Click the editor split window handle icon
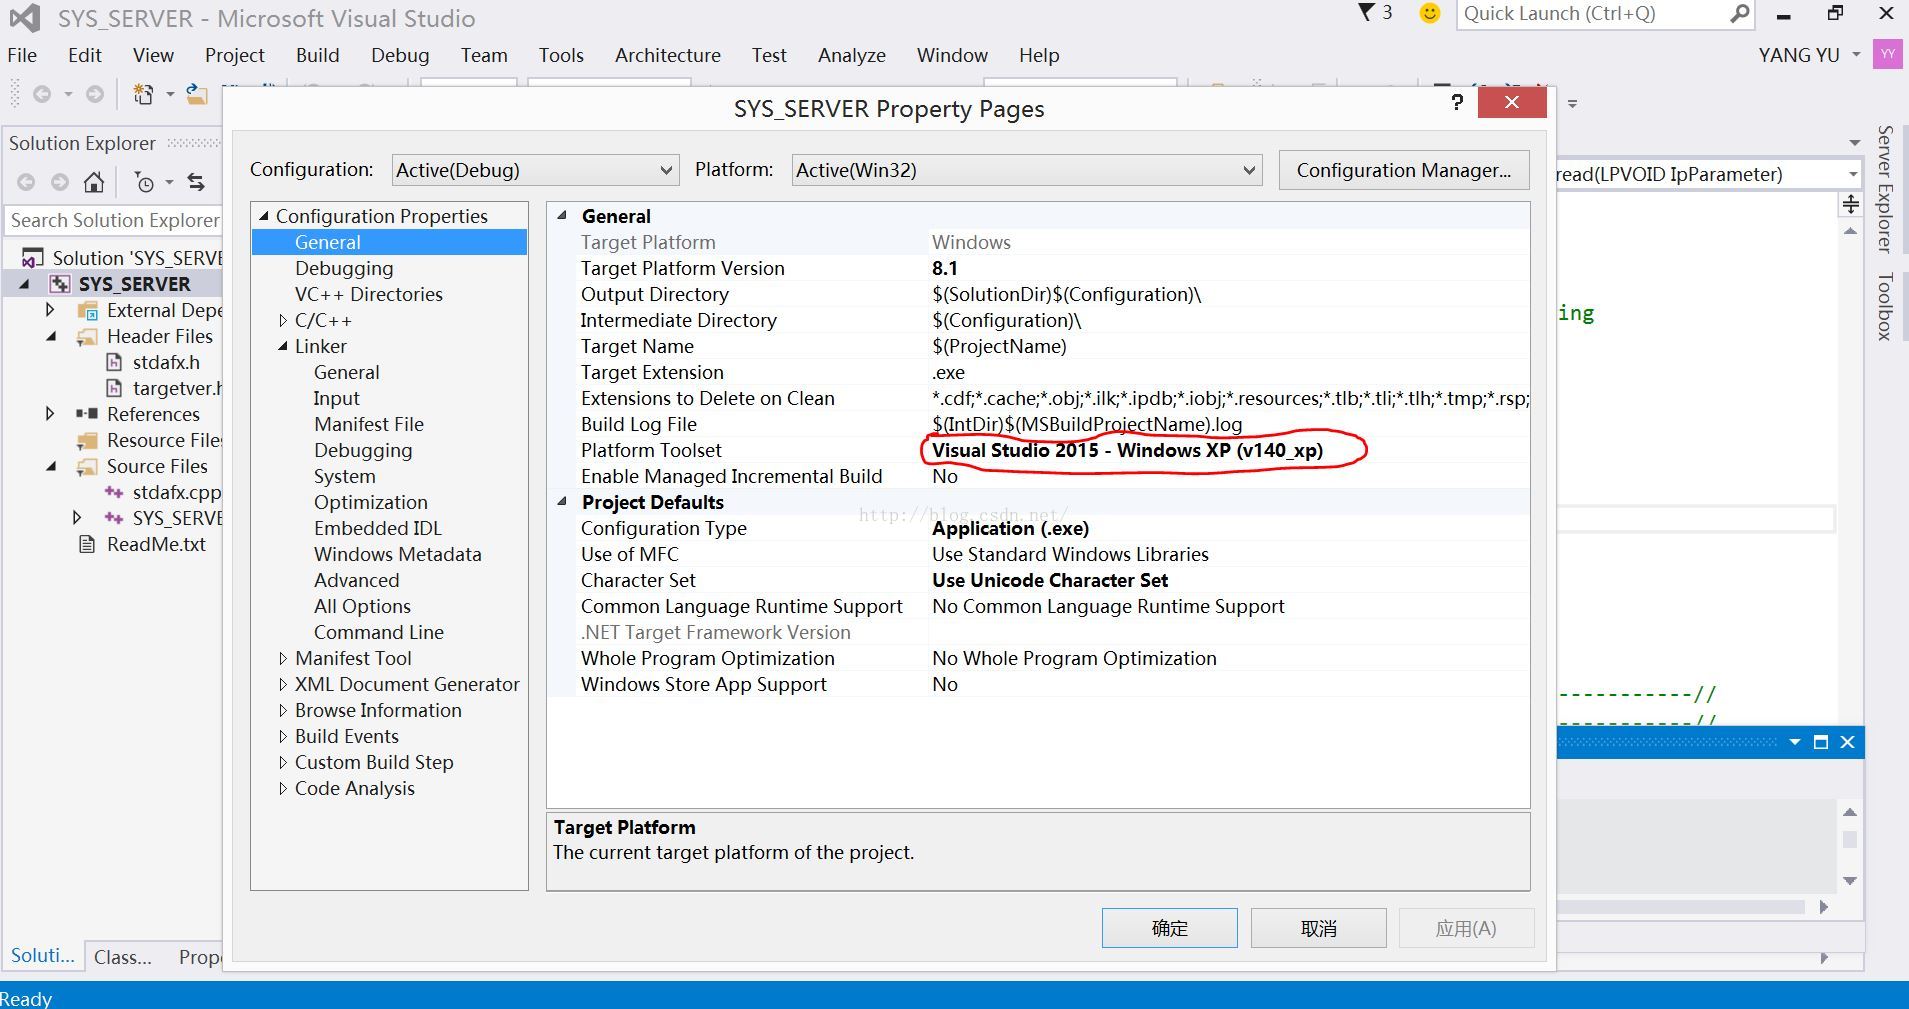 [x=1851, y=204]
